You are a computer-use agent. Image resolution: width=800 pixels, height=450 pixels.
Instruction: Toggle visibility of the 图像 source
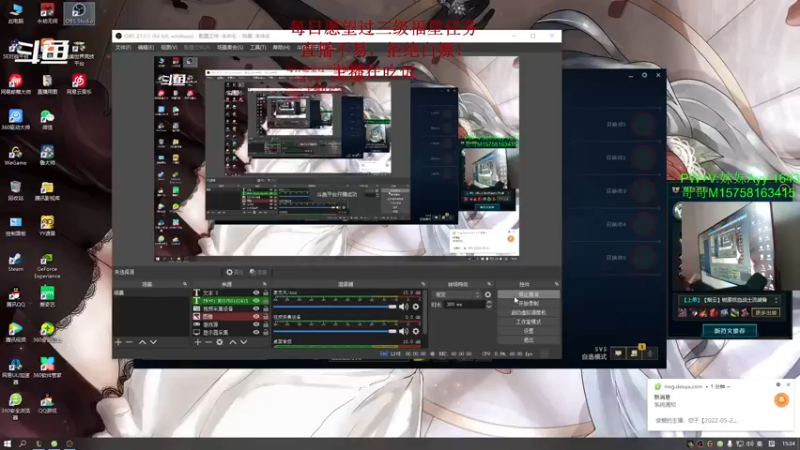coord(256,316)
